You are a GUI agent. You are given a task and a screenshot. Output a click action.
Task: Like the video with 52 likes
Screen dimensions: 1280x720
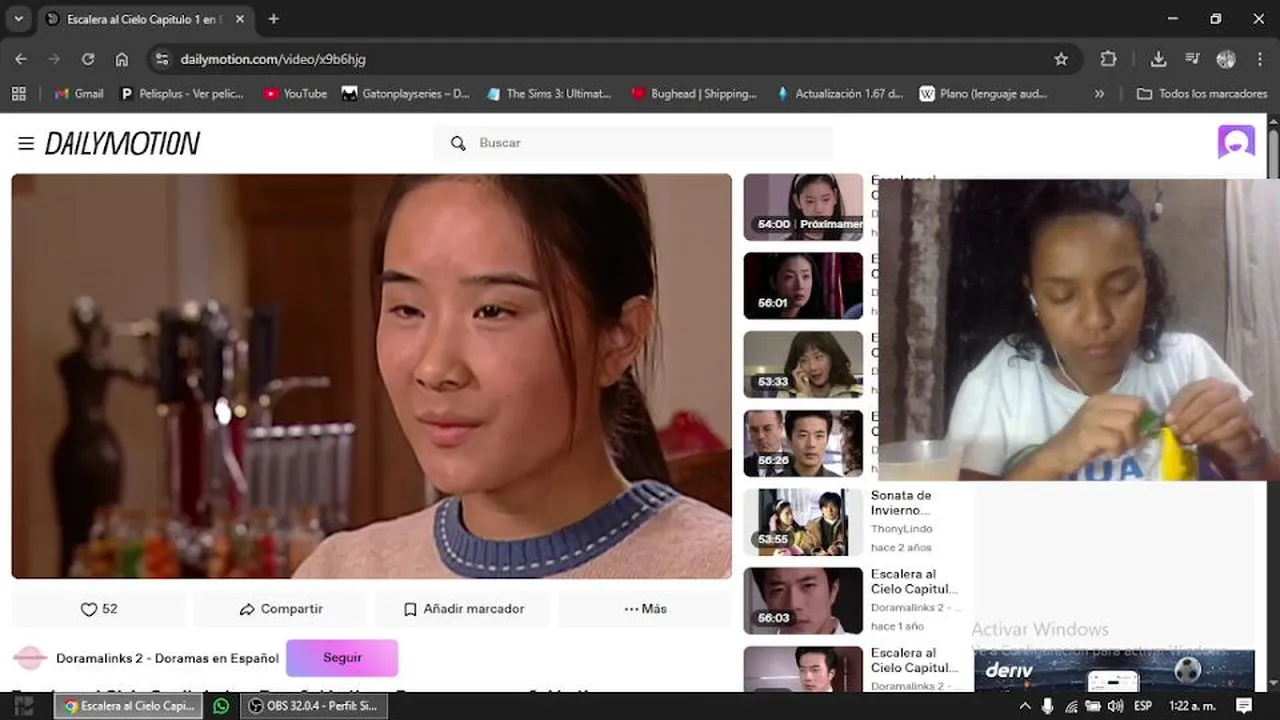tap(98, 609)
